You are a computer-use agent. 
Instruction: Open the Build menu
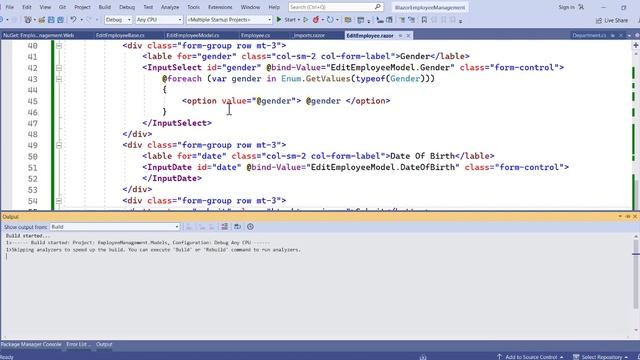click(104, 7)
